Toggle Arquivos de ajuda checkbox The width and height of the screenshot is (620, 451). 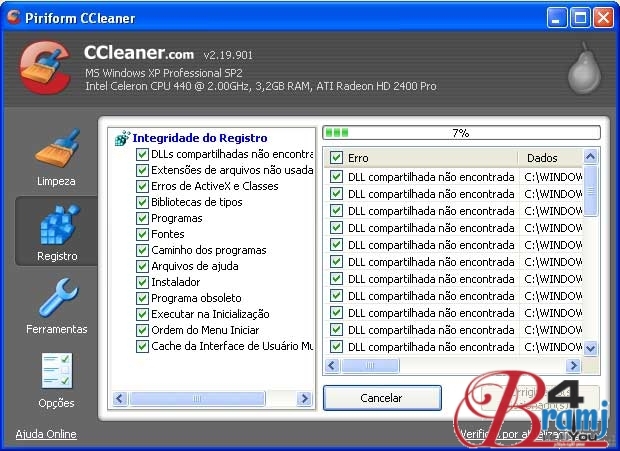142,266
